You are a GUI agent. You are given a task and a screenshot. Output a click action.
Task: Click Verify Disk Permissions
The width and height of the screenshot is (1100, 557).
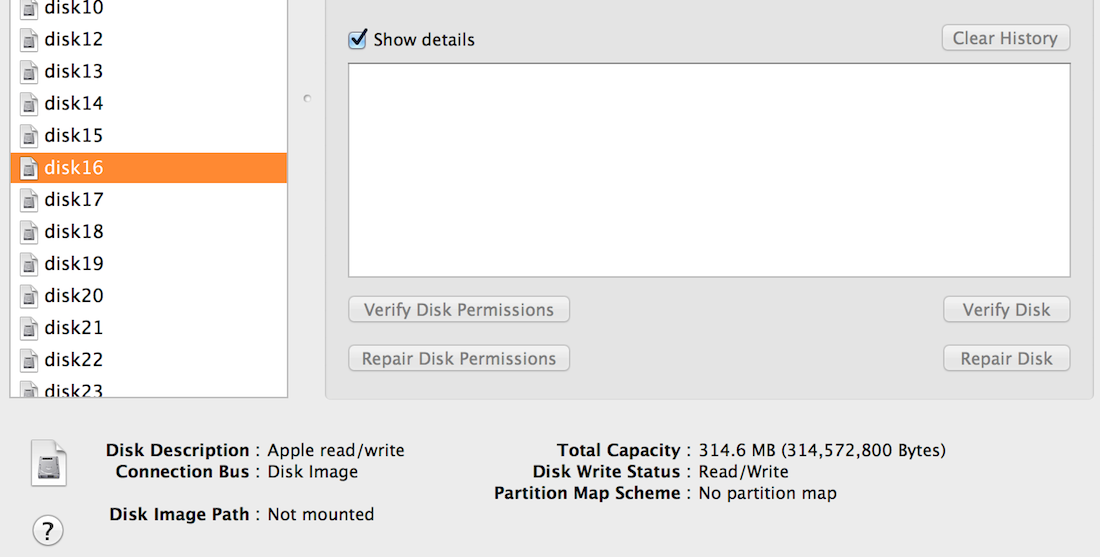pos(459,309)
